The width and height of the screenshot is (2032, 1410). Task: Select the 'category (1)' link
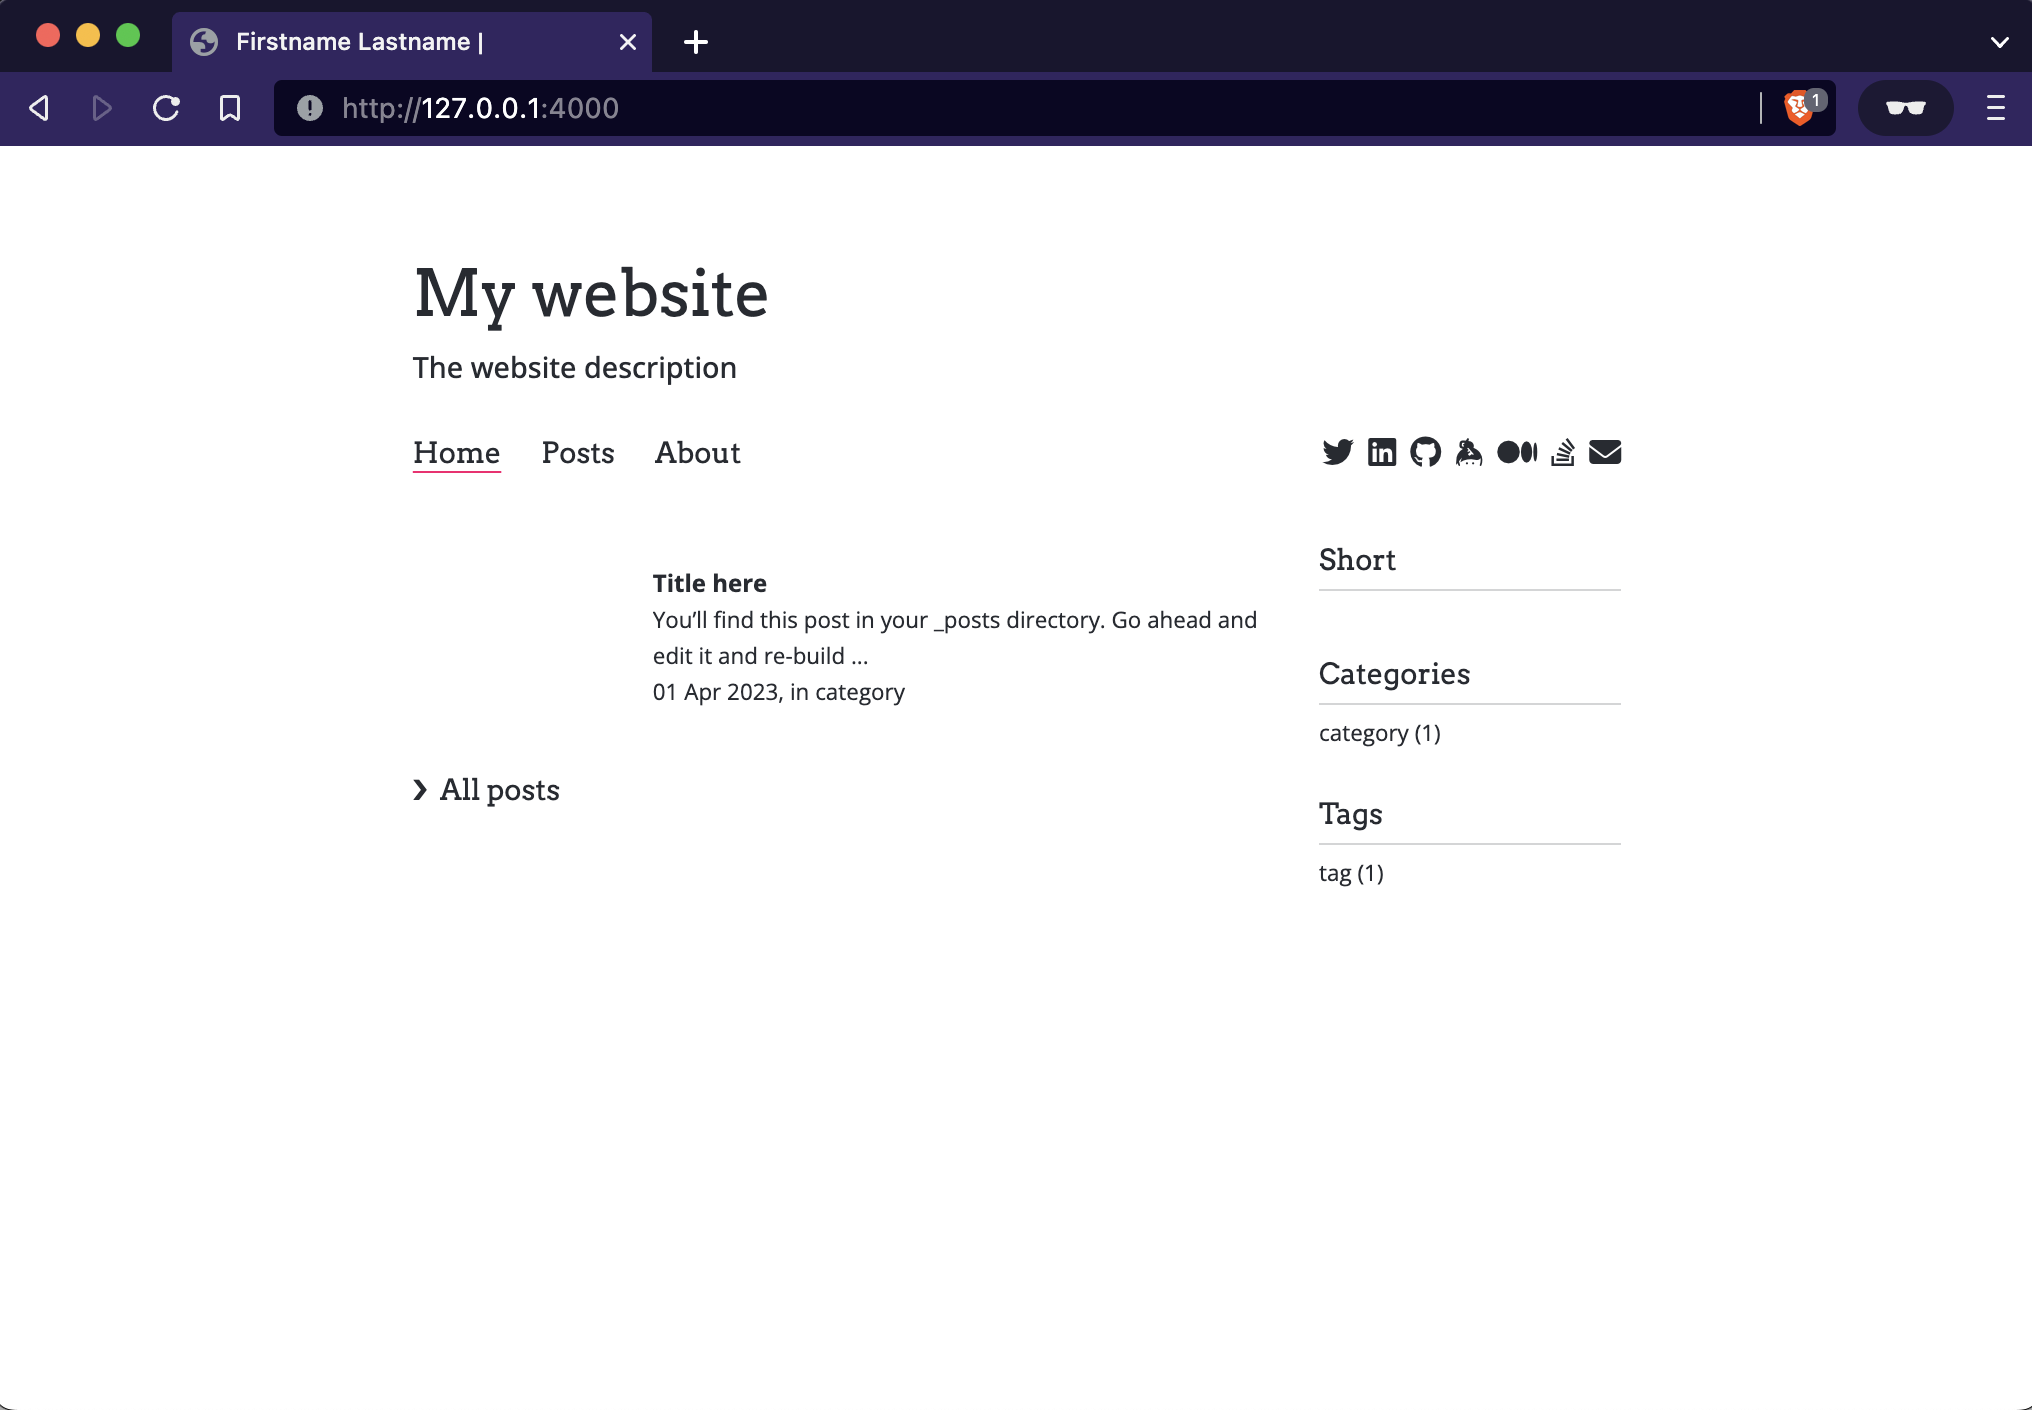click(x=1379, y=733)
